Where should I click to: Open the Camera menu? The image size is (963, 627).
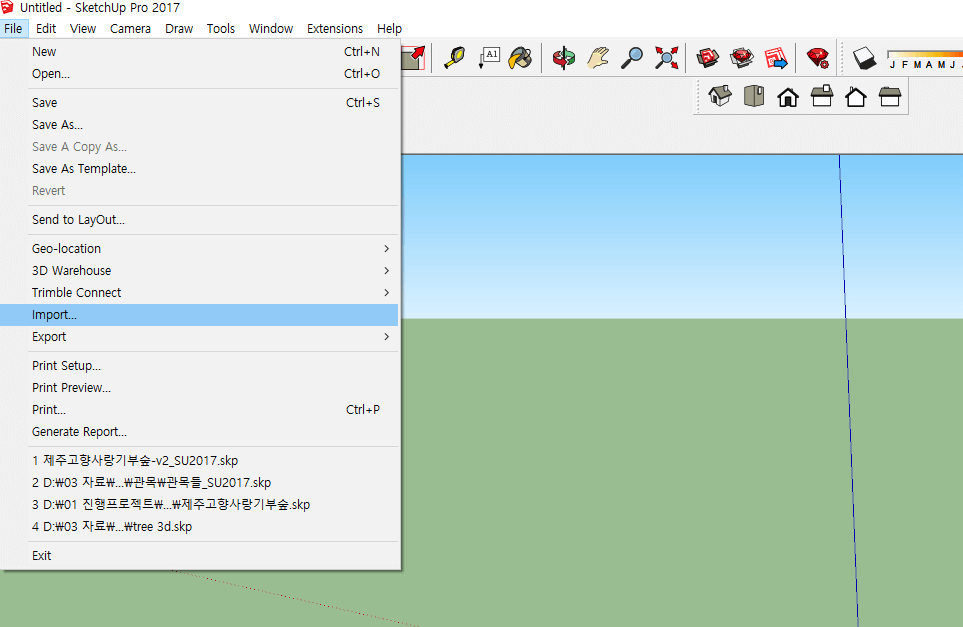pos(130,28)
